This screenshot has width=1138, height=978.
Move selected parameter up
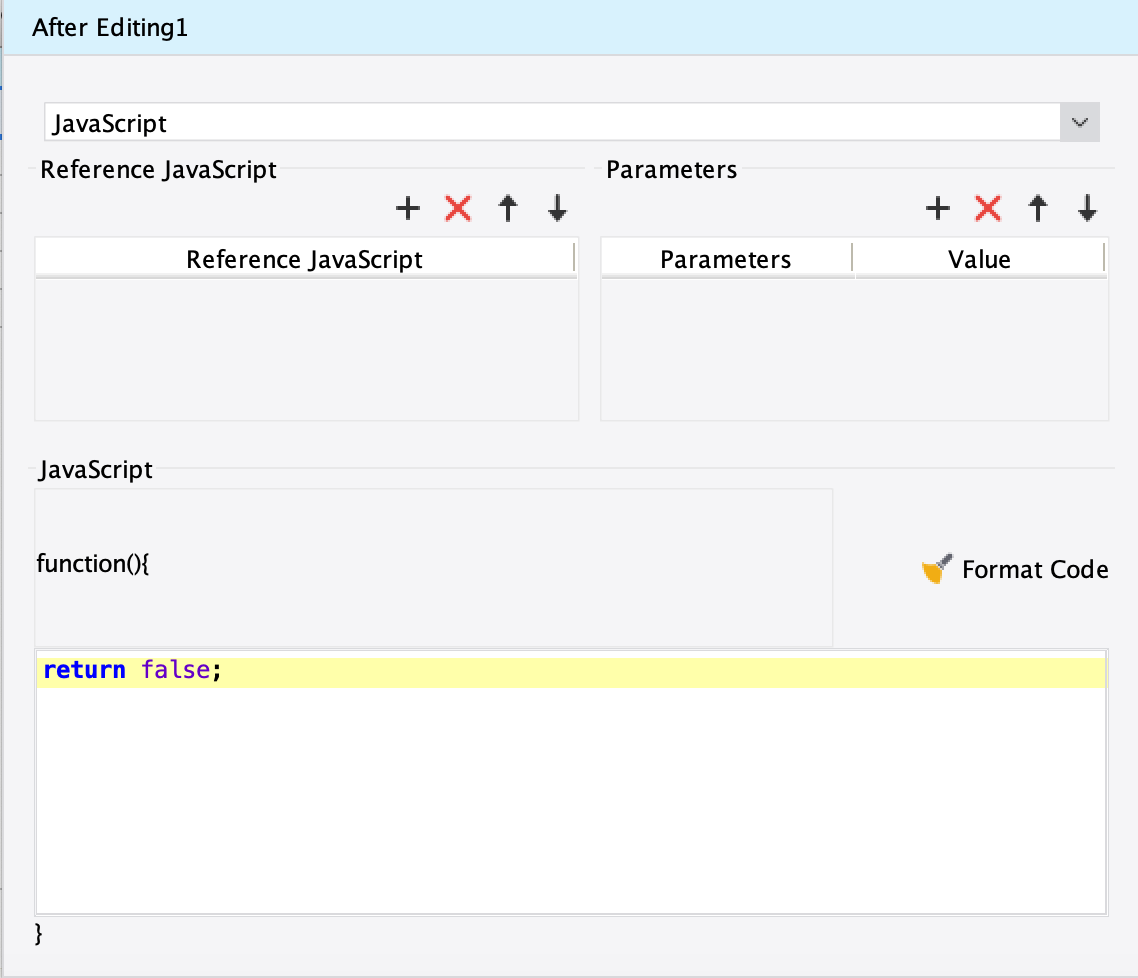(1038, 208)
